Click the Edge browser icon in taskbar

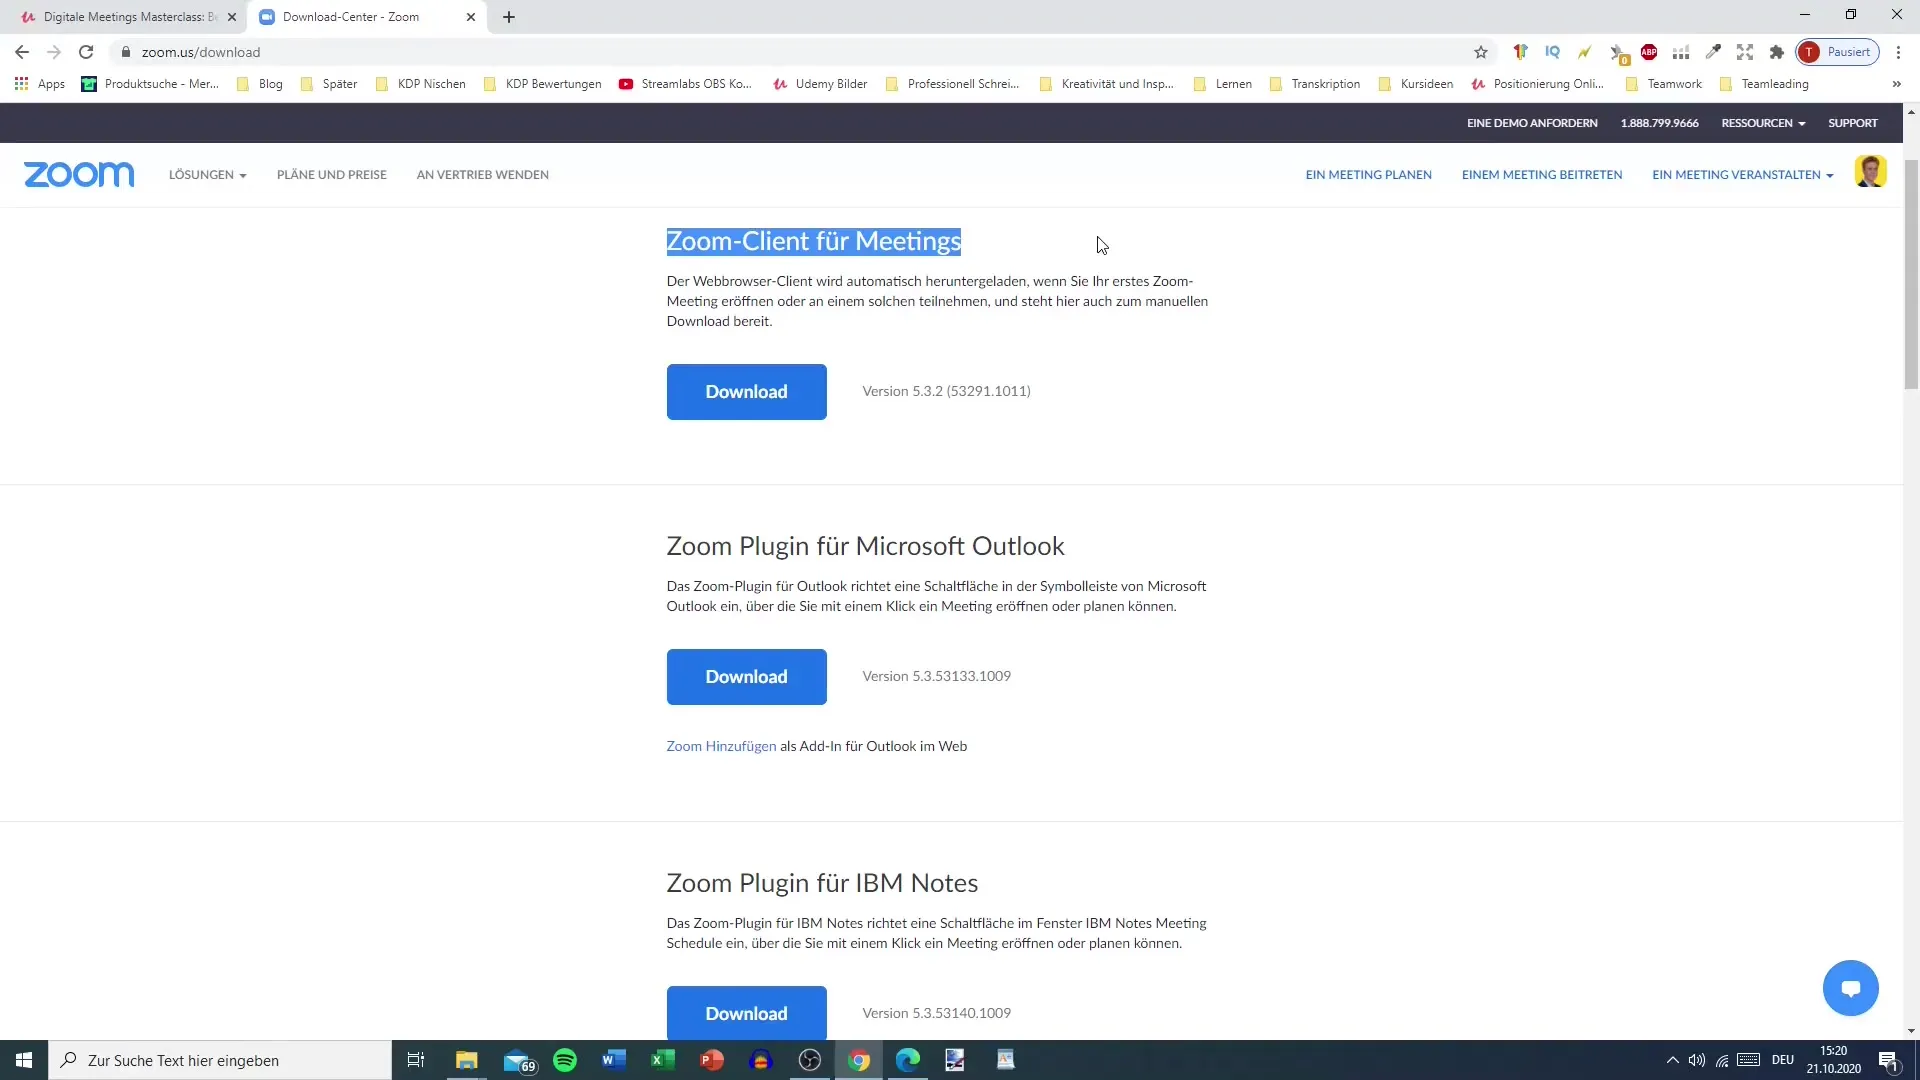coord(907,1059)
